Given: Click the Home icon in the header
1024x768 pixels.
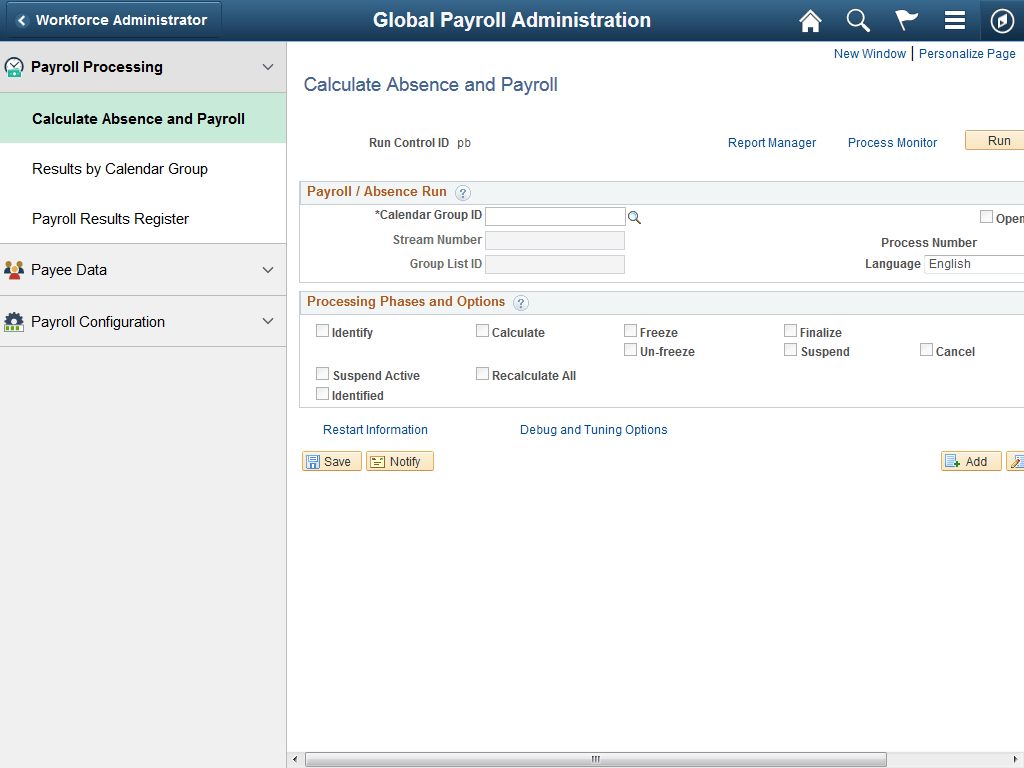Looking at the screenshot, I should click(x=810, y=20).
